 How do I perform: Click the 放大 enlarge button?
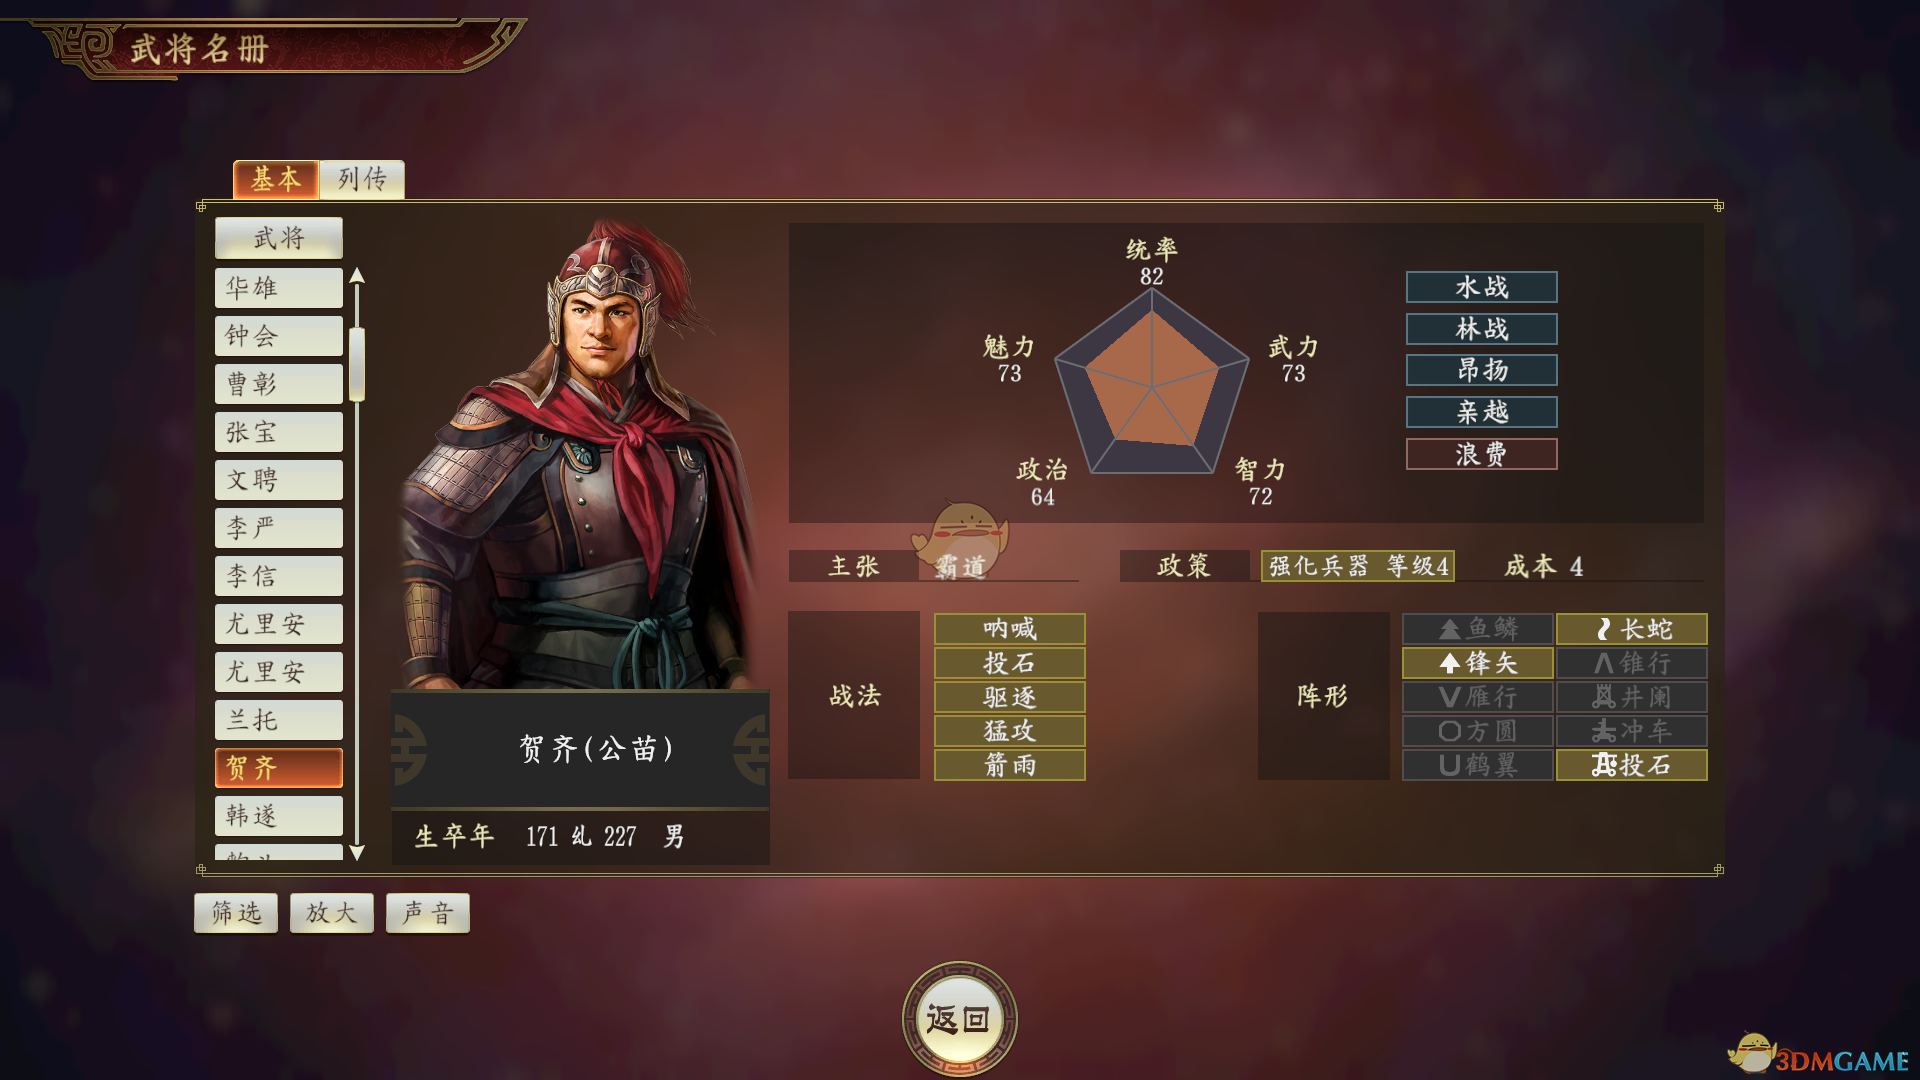pos(332,913)
